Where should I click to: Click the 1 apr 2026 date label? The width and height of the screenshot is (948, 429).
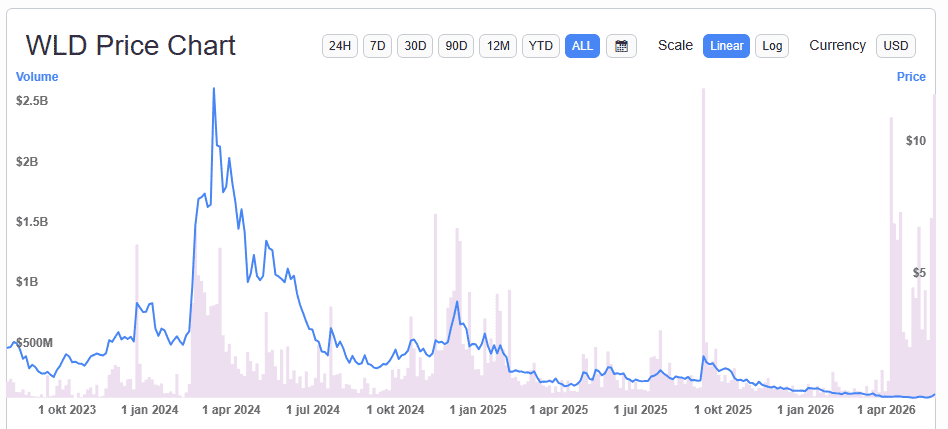click(887, 410)
